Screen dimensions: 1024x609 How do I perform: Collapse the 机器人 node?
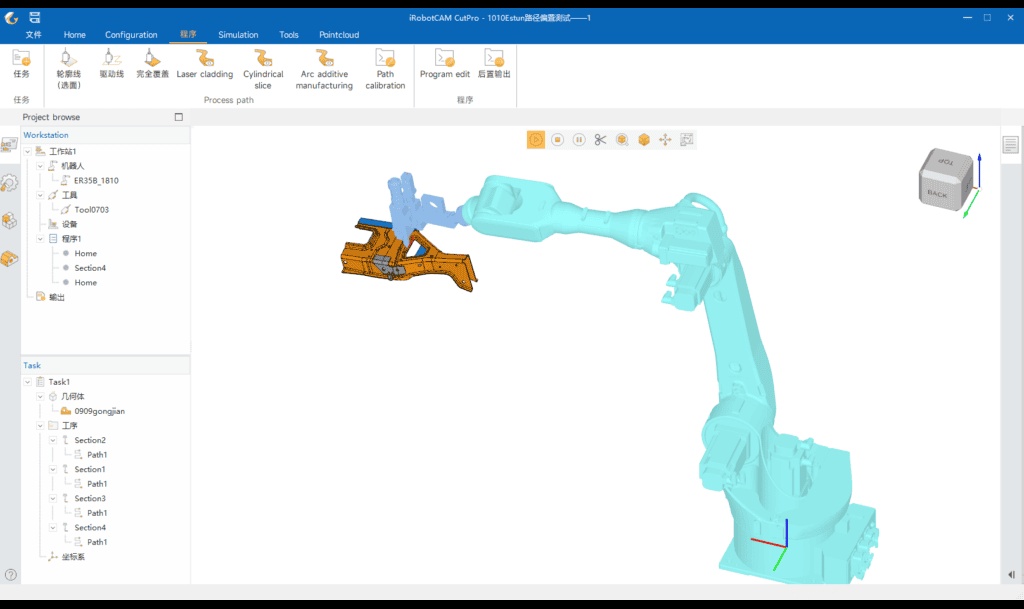[40, 166]
